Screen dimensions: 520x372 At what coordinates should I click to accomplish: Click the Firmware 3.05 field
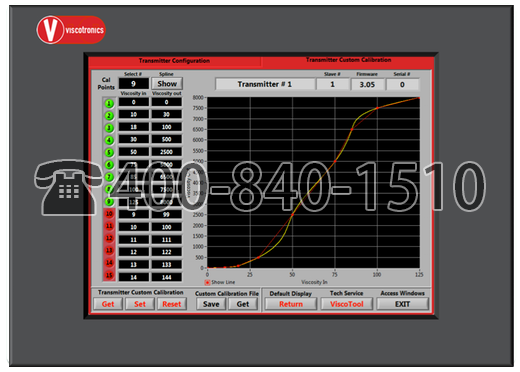coord(367,84)
